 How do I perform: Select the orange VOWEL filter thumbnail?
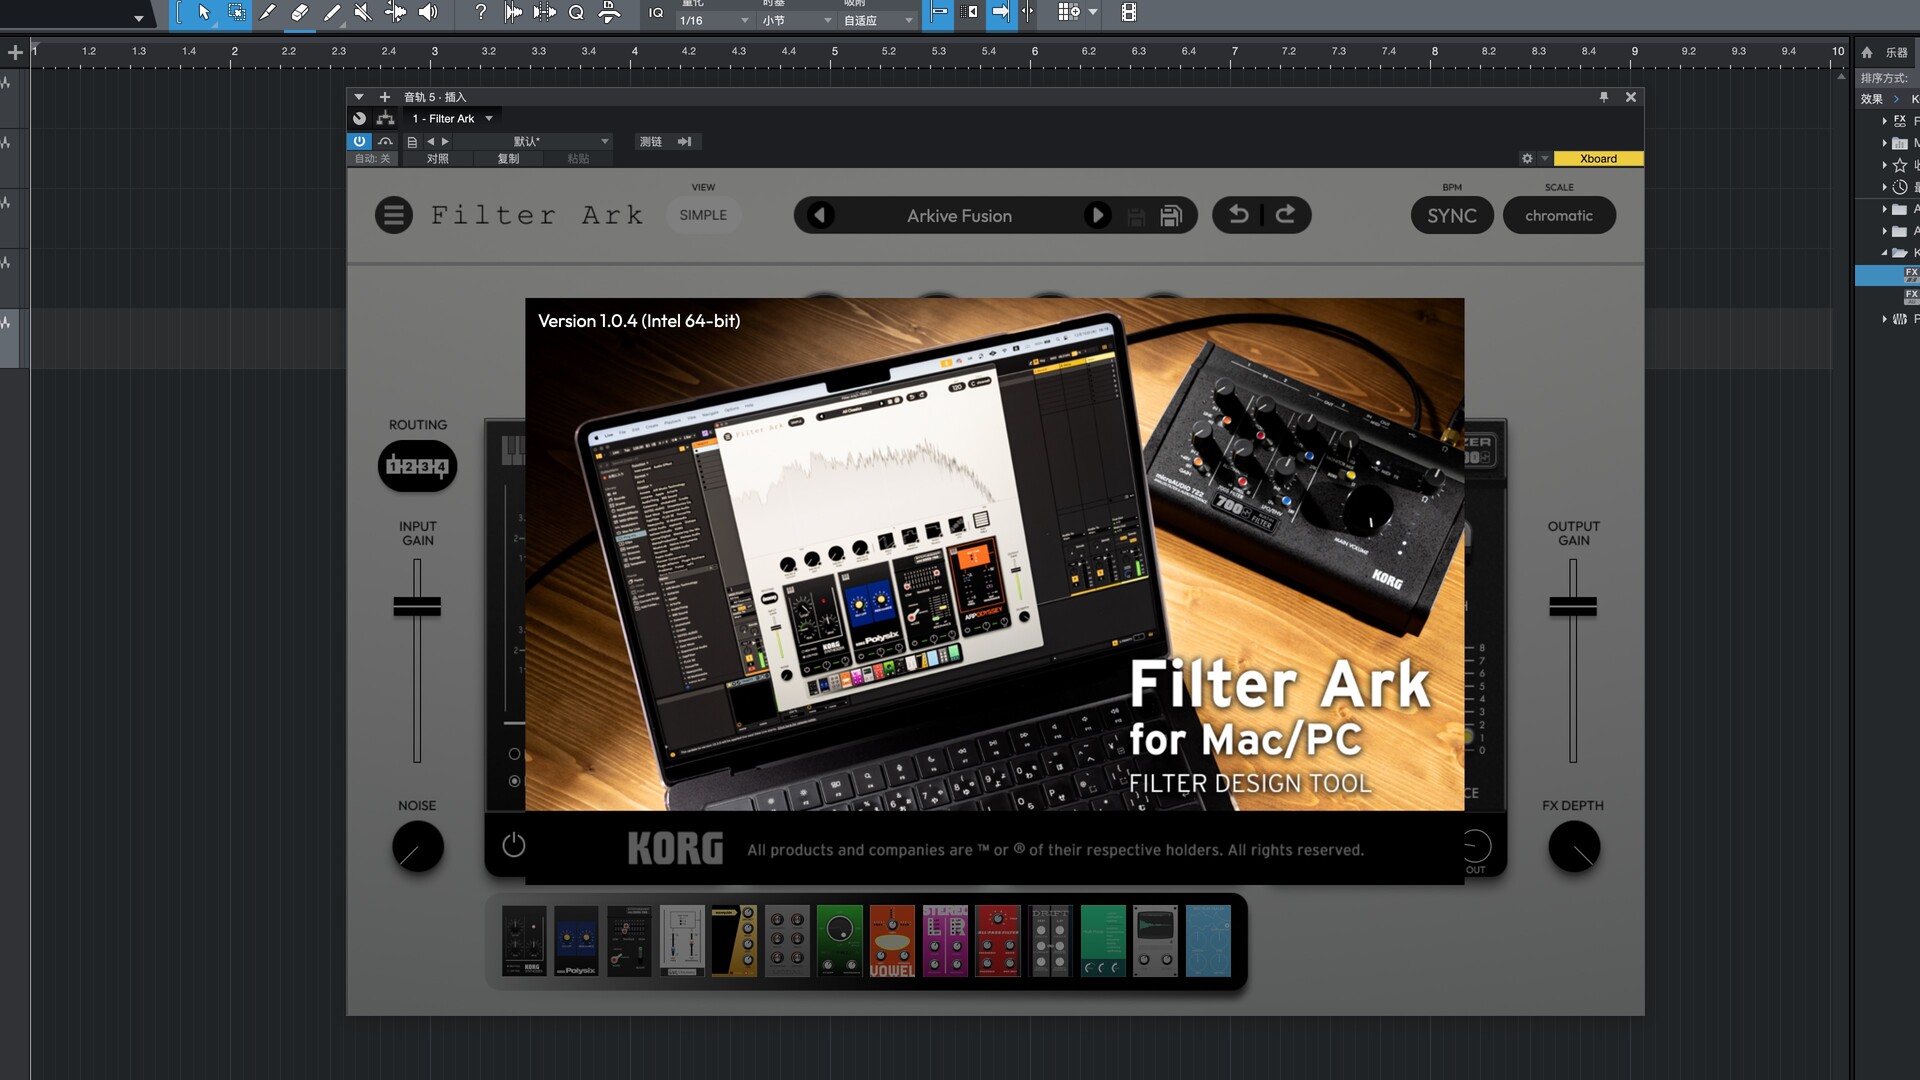click(x=891, y=941)
